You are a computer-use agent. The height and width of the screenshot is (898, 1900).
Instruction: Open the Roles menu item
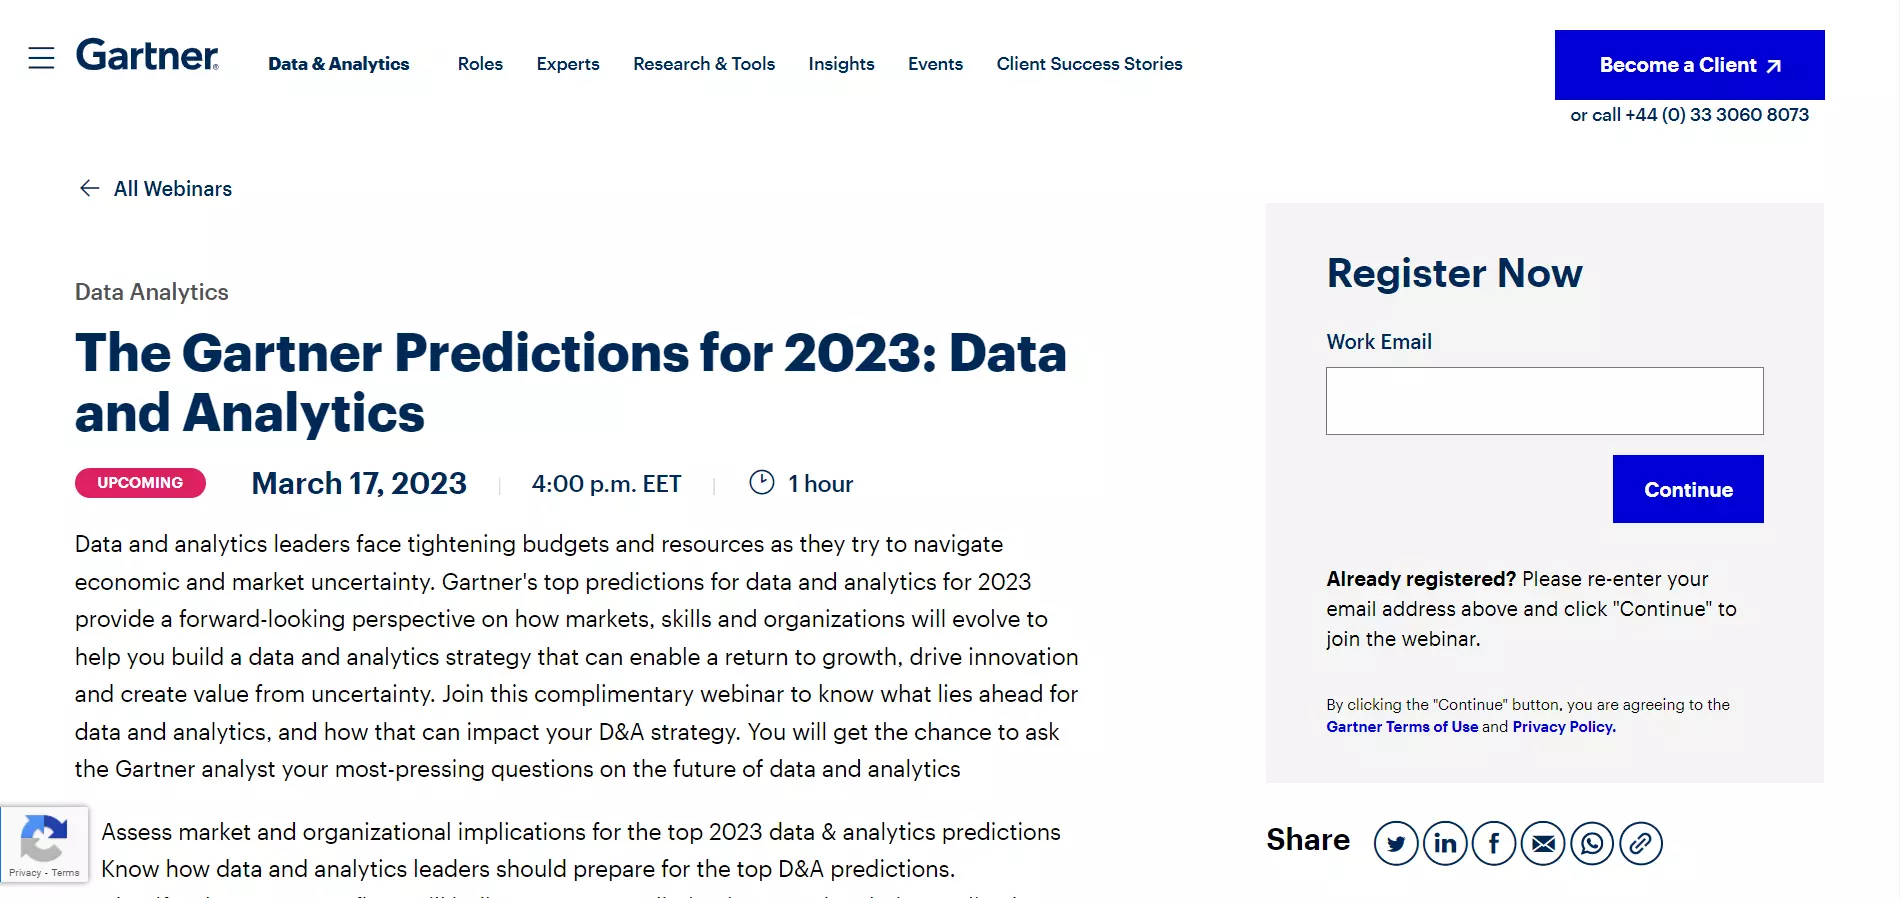(480, 64)
